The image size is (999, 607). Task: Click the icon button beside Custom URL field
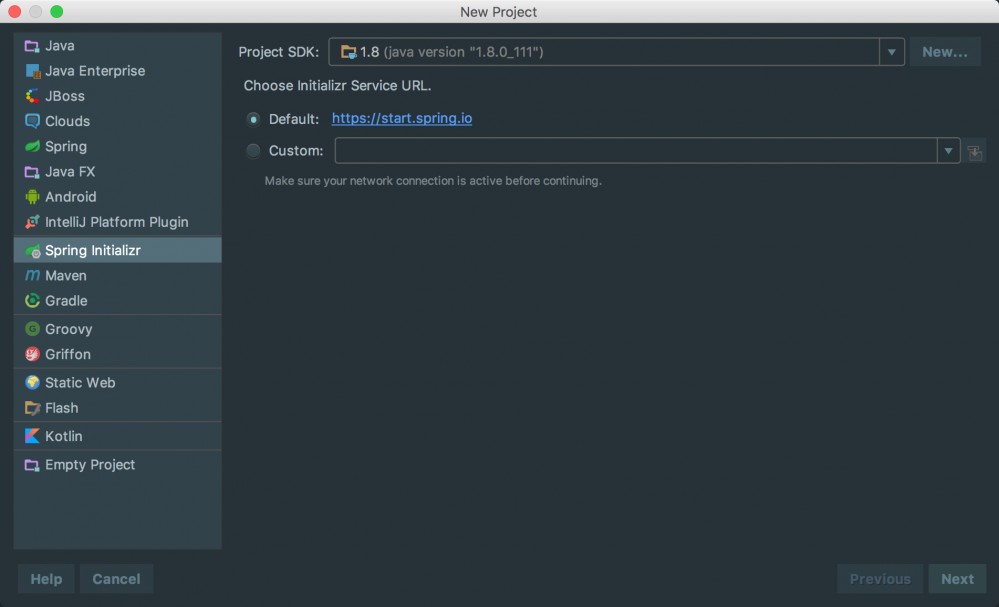click(x=974, y=152)
